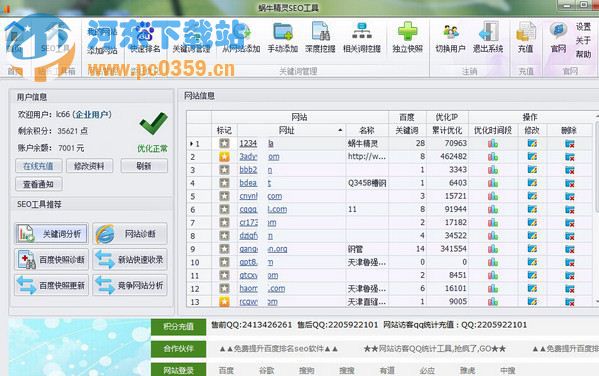
Task: Click the 查看通知 button
Action: [x=38, y=184]
